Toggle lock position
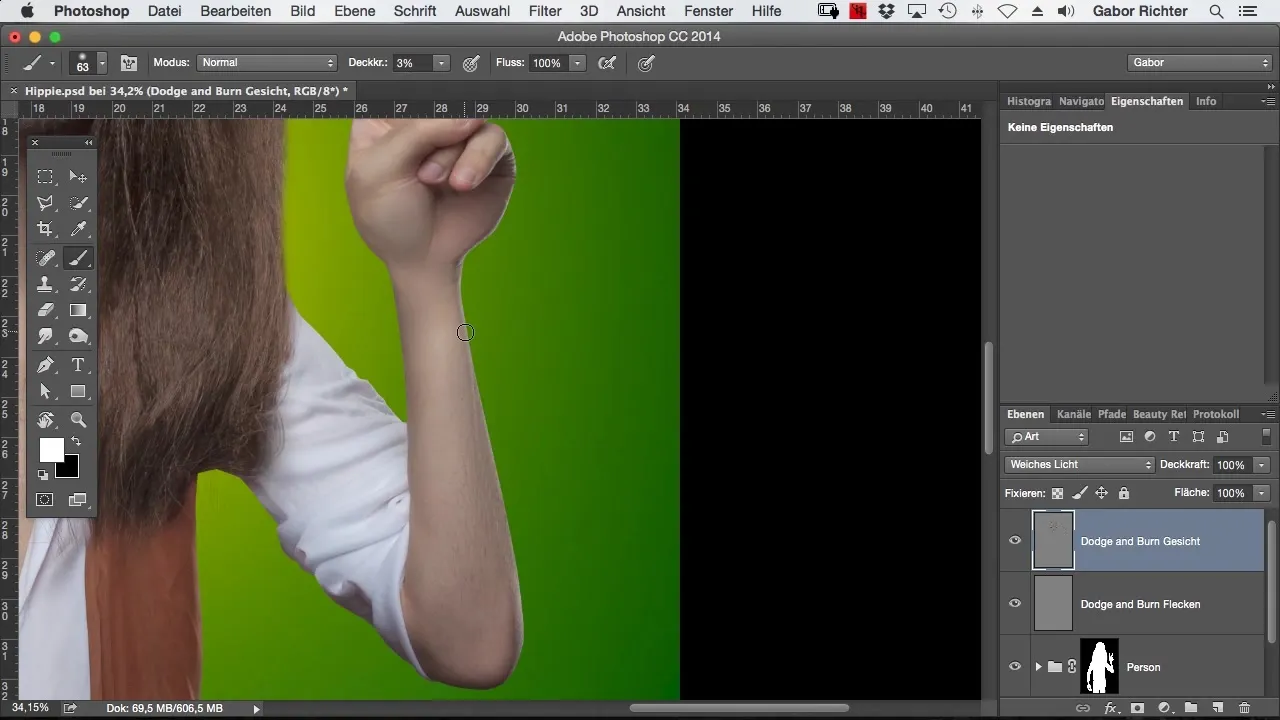1280x720 pixels. pyautogui.click(x=1101, y=493)
